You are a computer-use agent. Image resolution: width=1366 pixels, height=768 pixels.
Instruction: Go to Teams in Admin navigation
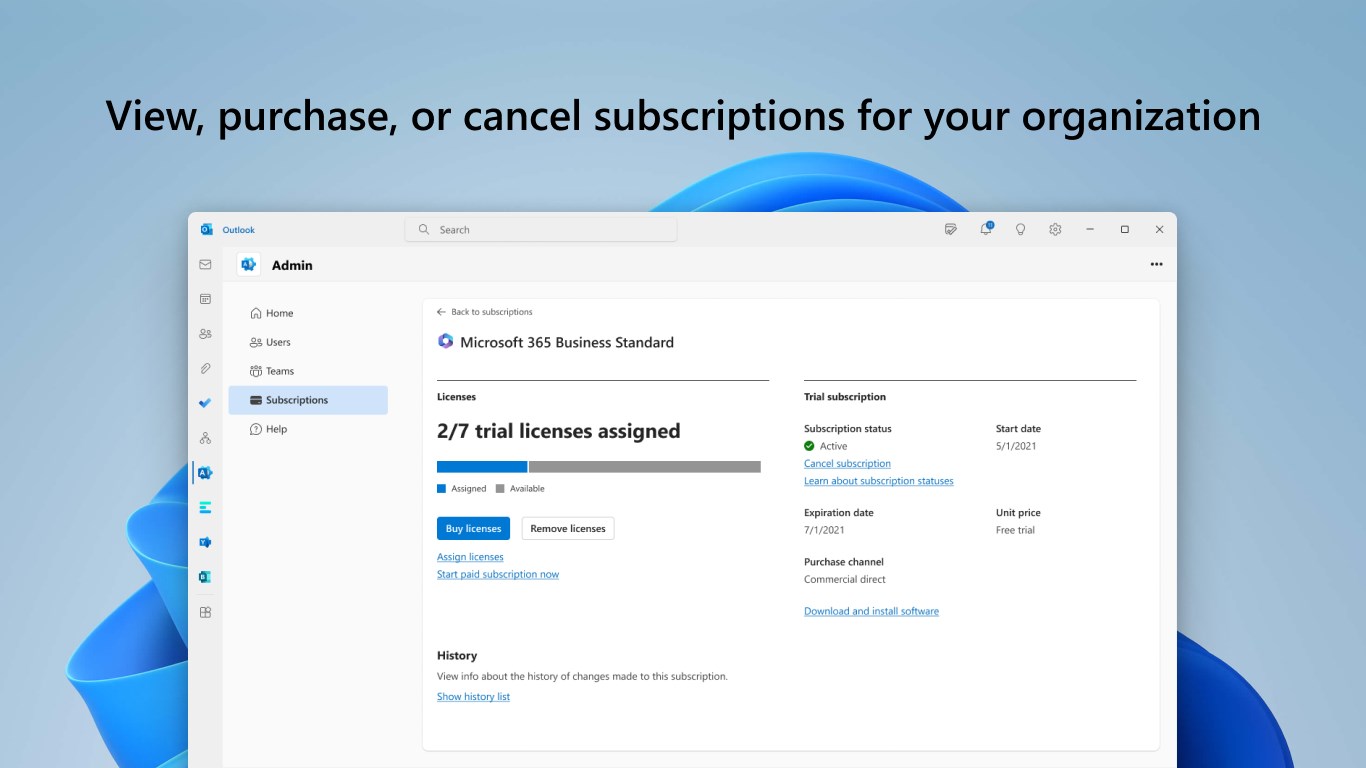pyautogui.click(x=308, y=371)
